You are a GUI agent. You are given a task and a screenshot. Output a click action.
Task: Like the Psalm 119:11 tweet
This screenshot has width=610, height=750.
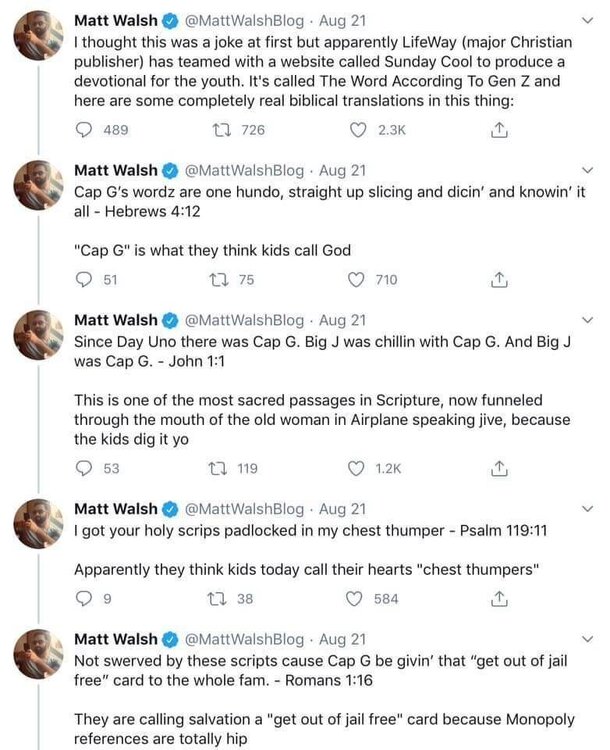click(354, 599)
